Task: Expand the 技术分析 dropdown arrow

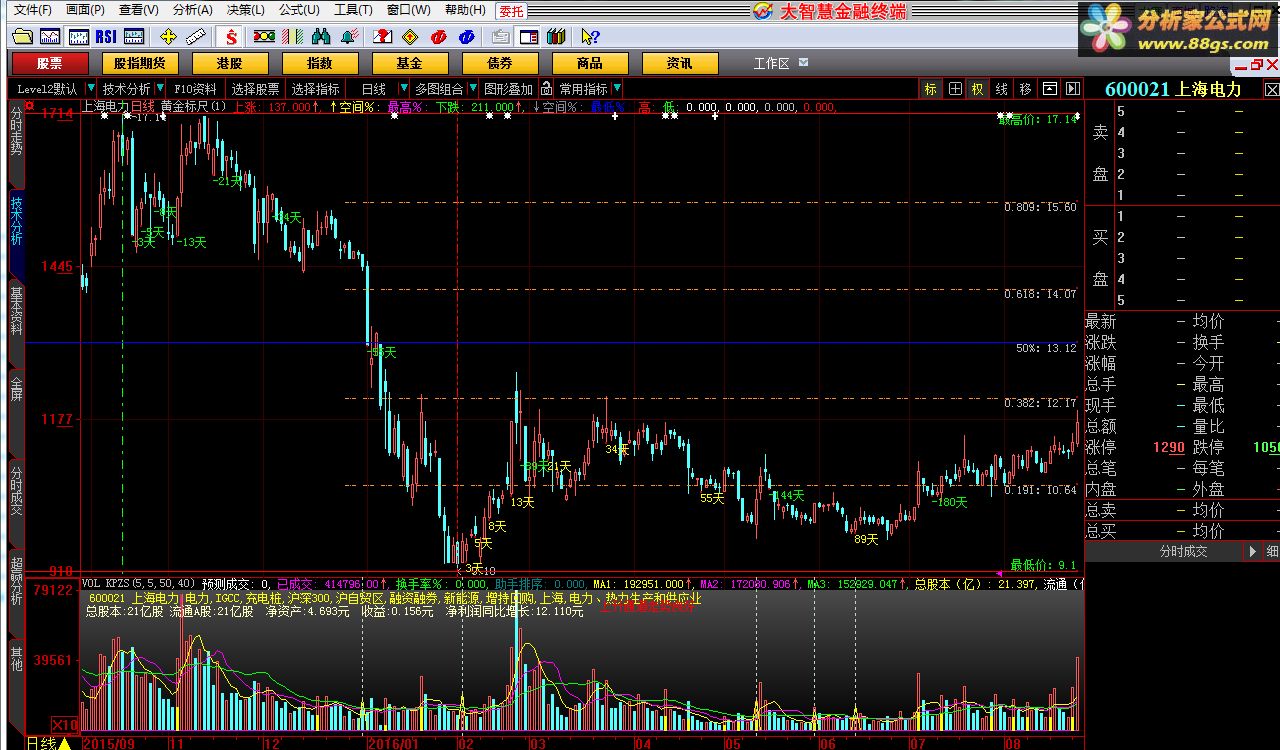Action: click(160, 89)
